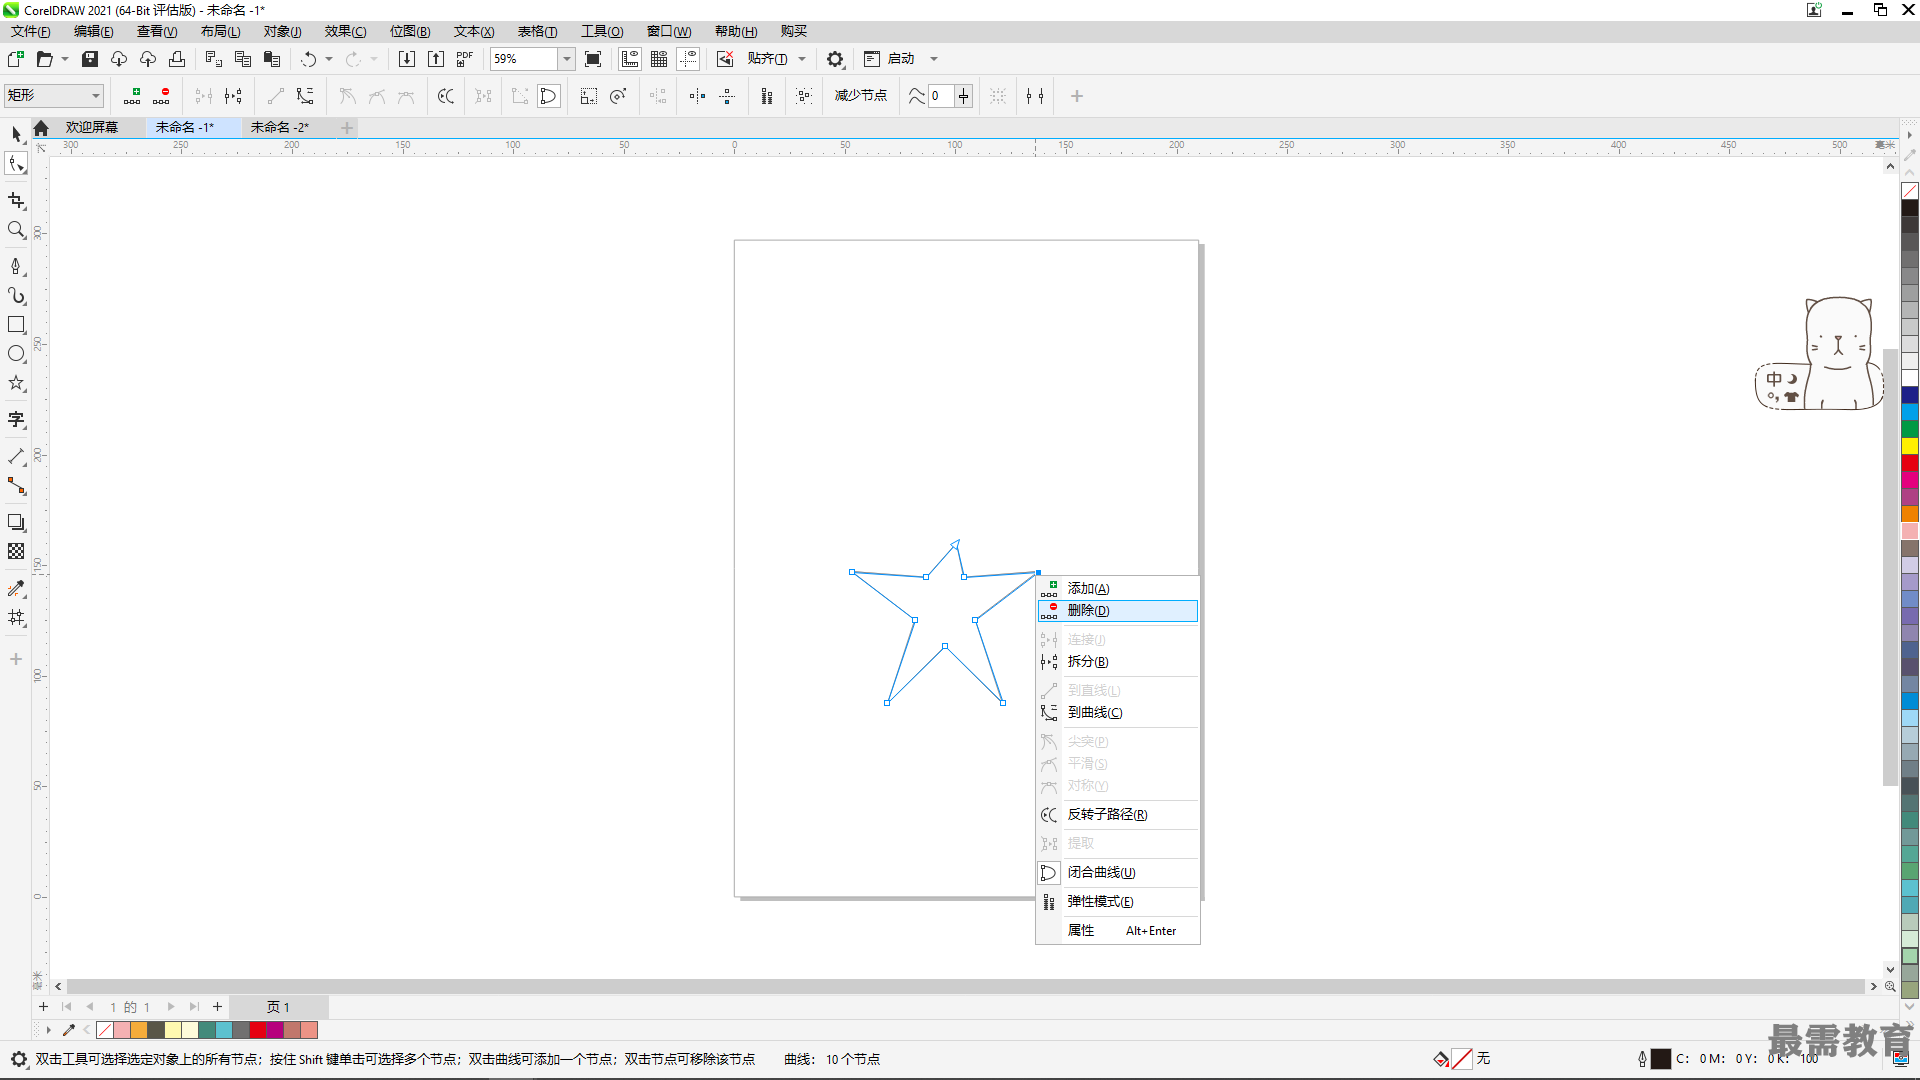1920x1080 pixels.
Task: Toggle show guidelines icon
Action: click(x=688, y=59)
